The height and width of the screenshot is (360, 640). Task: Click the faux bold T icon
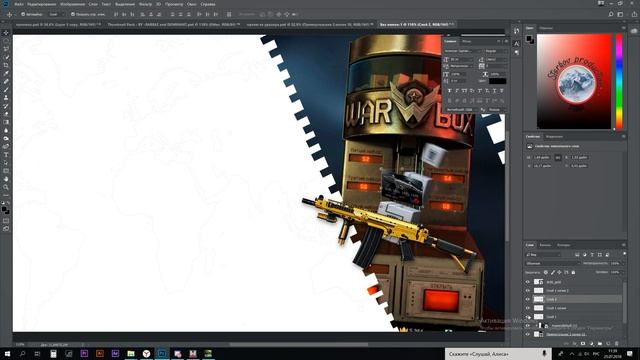(449, 91)
